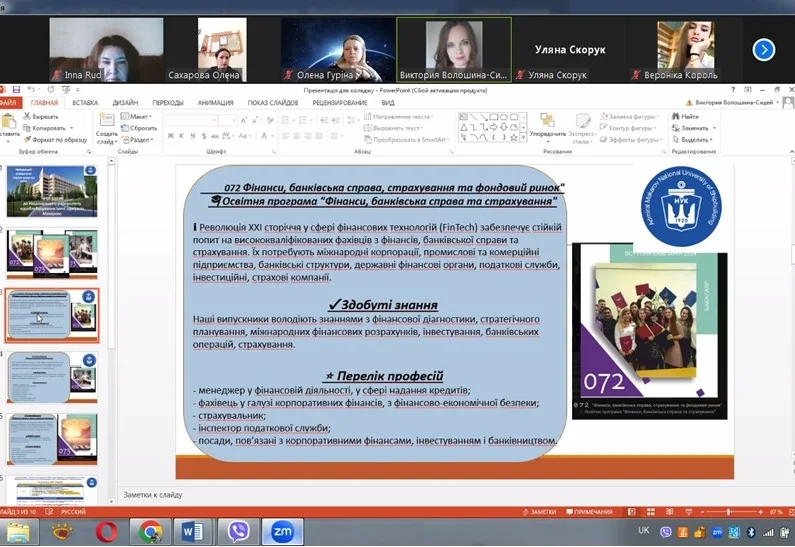Toggle bold (Ж) text formatting
This screenshot has width=795, height=547.
(169, 139)
